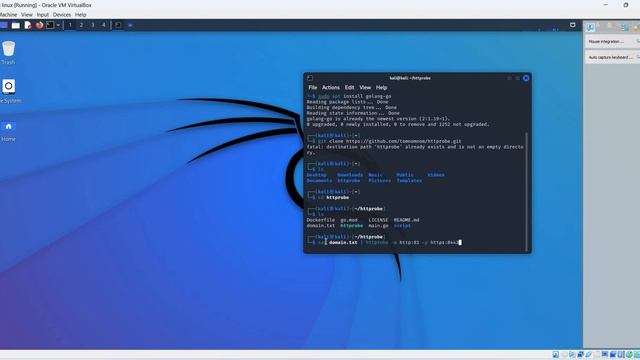The height and width of the screenshot is (360, 640).
Task: Open the Home folder desktop icon
Action: click(x=8, y=131)
